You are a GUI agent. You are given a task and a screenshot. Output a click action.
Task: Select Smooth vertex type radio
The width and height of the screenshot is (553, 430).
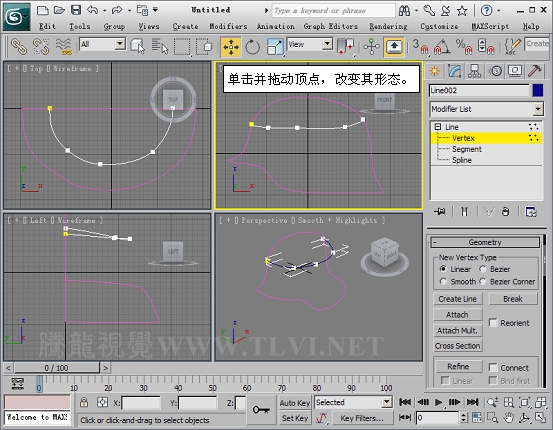pyautogui.click(x=443, y=281)
